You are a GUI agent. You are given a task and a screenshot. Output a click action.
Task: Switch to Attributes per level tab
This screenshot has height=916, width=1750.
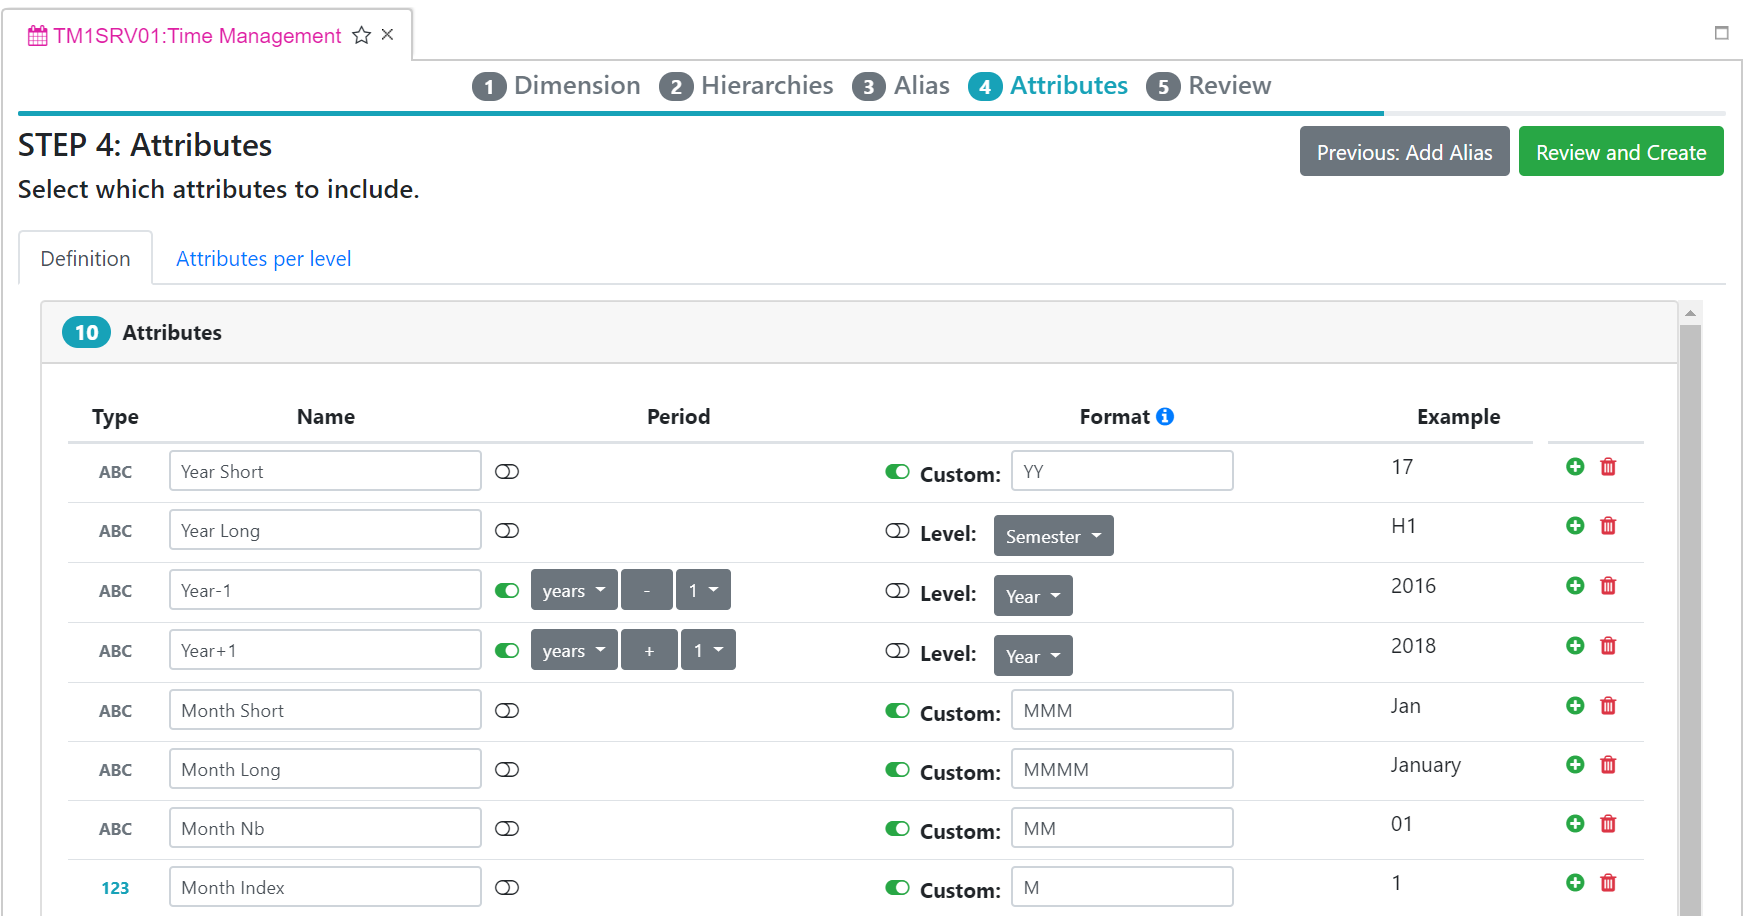coord(263,259)
